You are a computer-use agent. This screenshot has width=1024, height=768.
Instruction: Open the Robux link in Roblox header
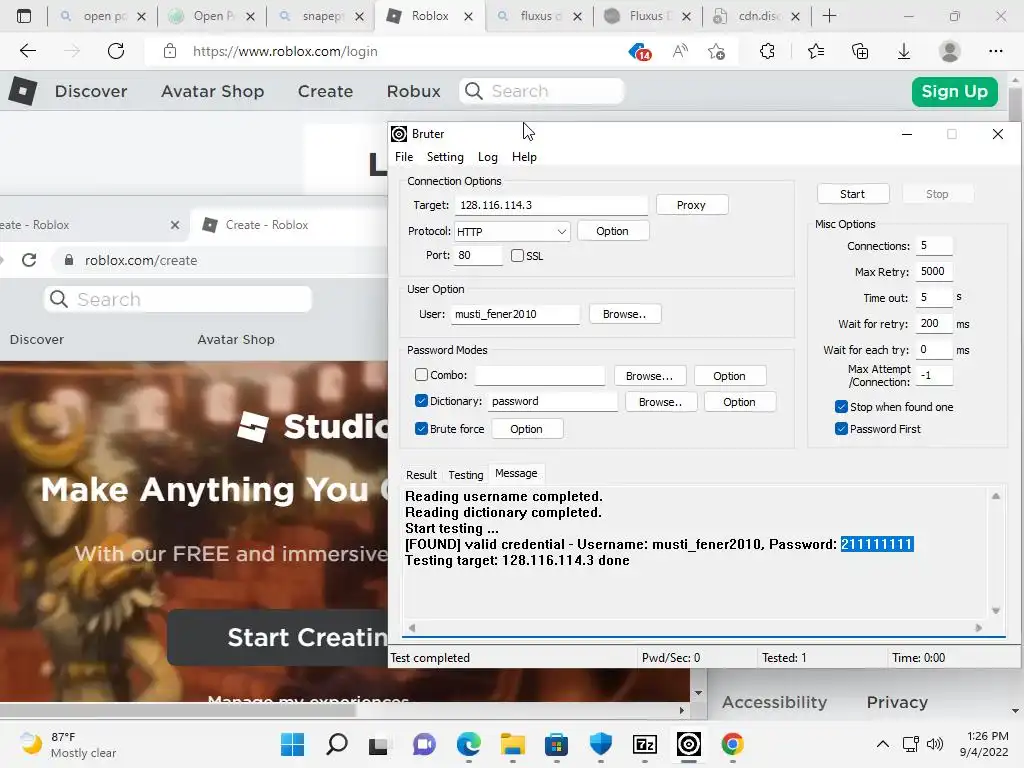click(x=413, y=91)
